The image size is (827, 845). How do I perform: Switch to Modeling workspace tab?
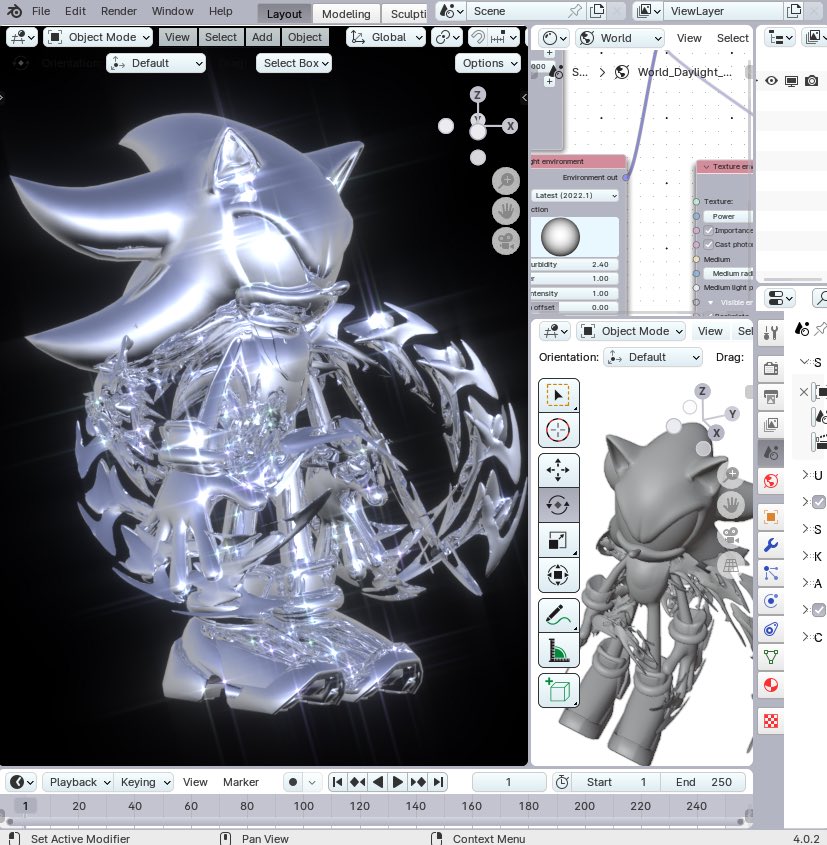(346, 14)
